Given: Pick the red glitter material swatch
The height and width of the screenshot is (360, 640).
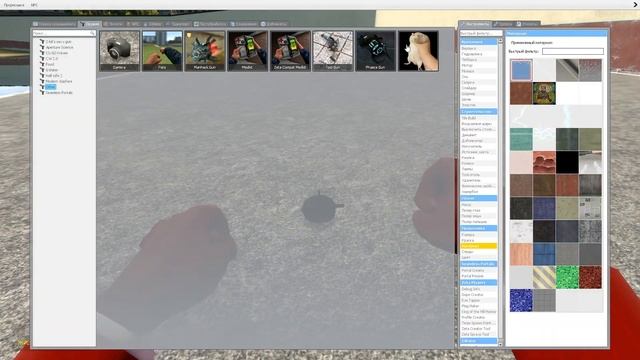Looking at the screenshot, I should pos(590,277).
